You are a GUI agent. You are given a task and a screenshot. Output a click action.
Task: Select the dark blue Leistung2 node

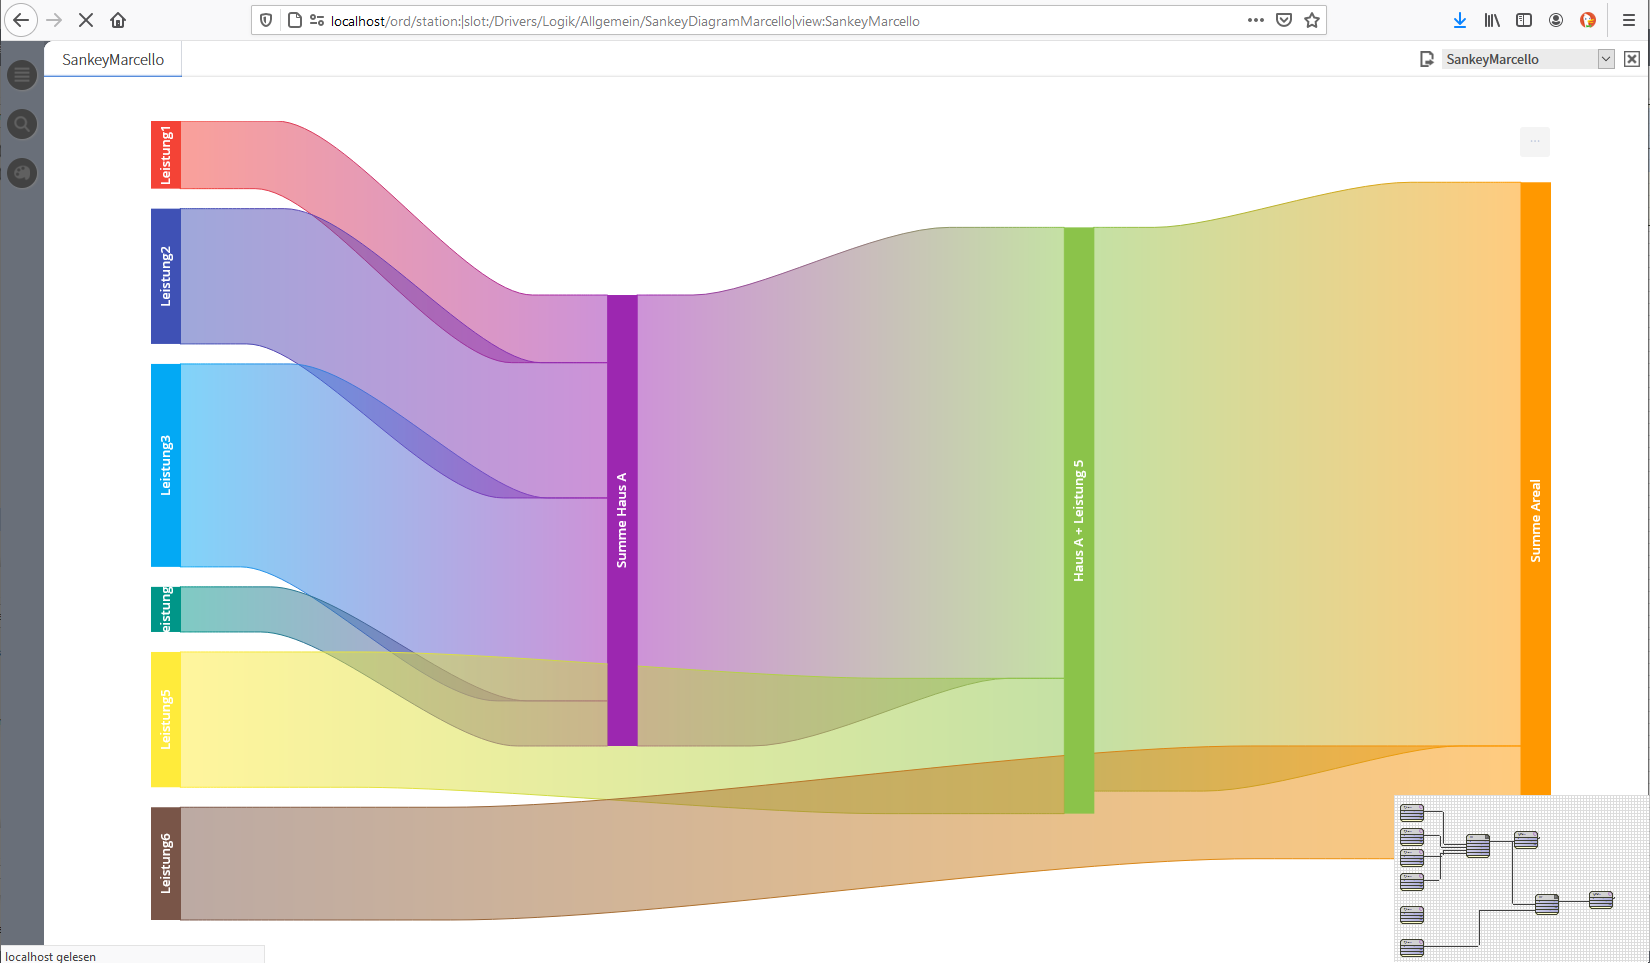[x=166, y=276]
